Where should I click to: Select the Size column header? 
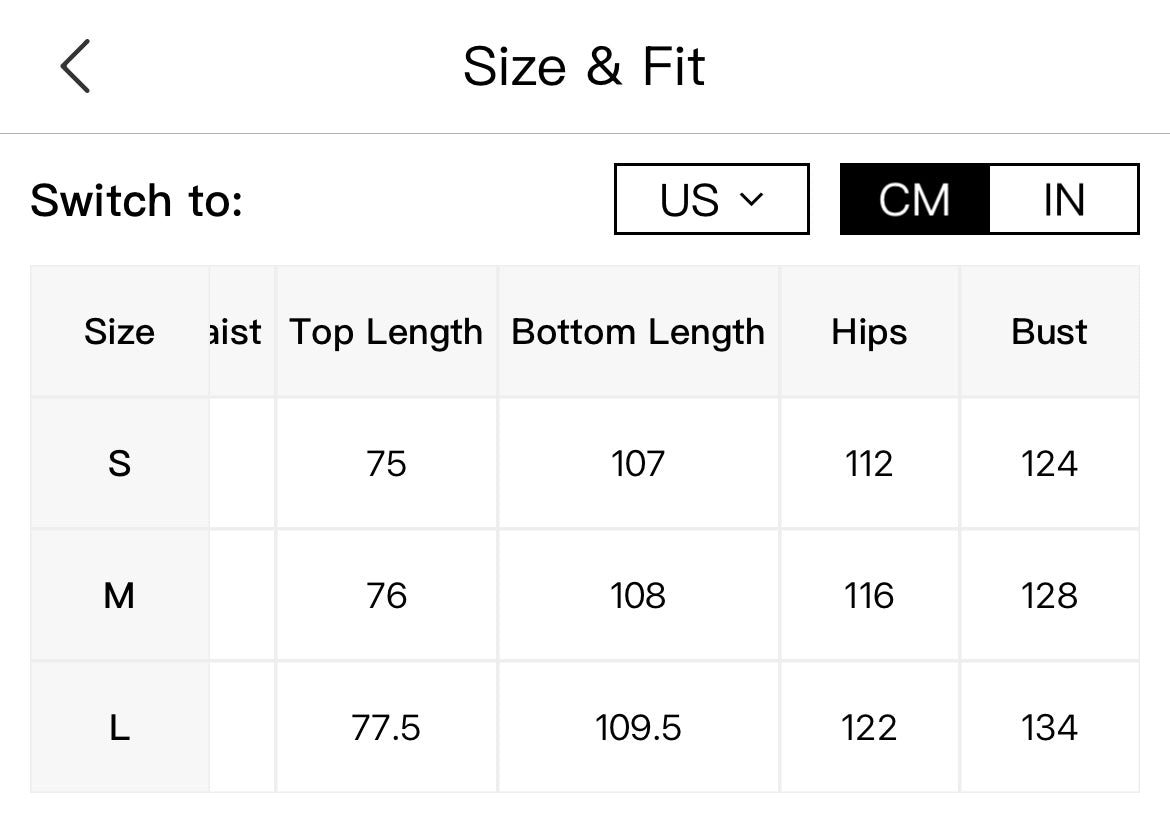click(119, 331)
